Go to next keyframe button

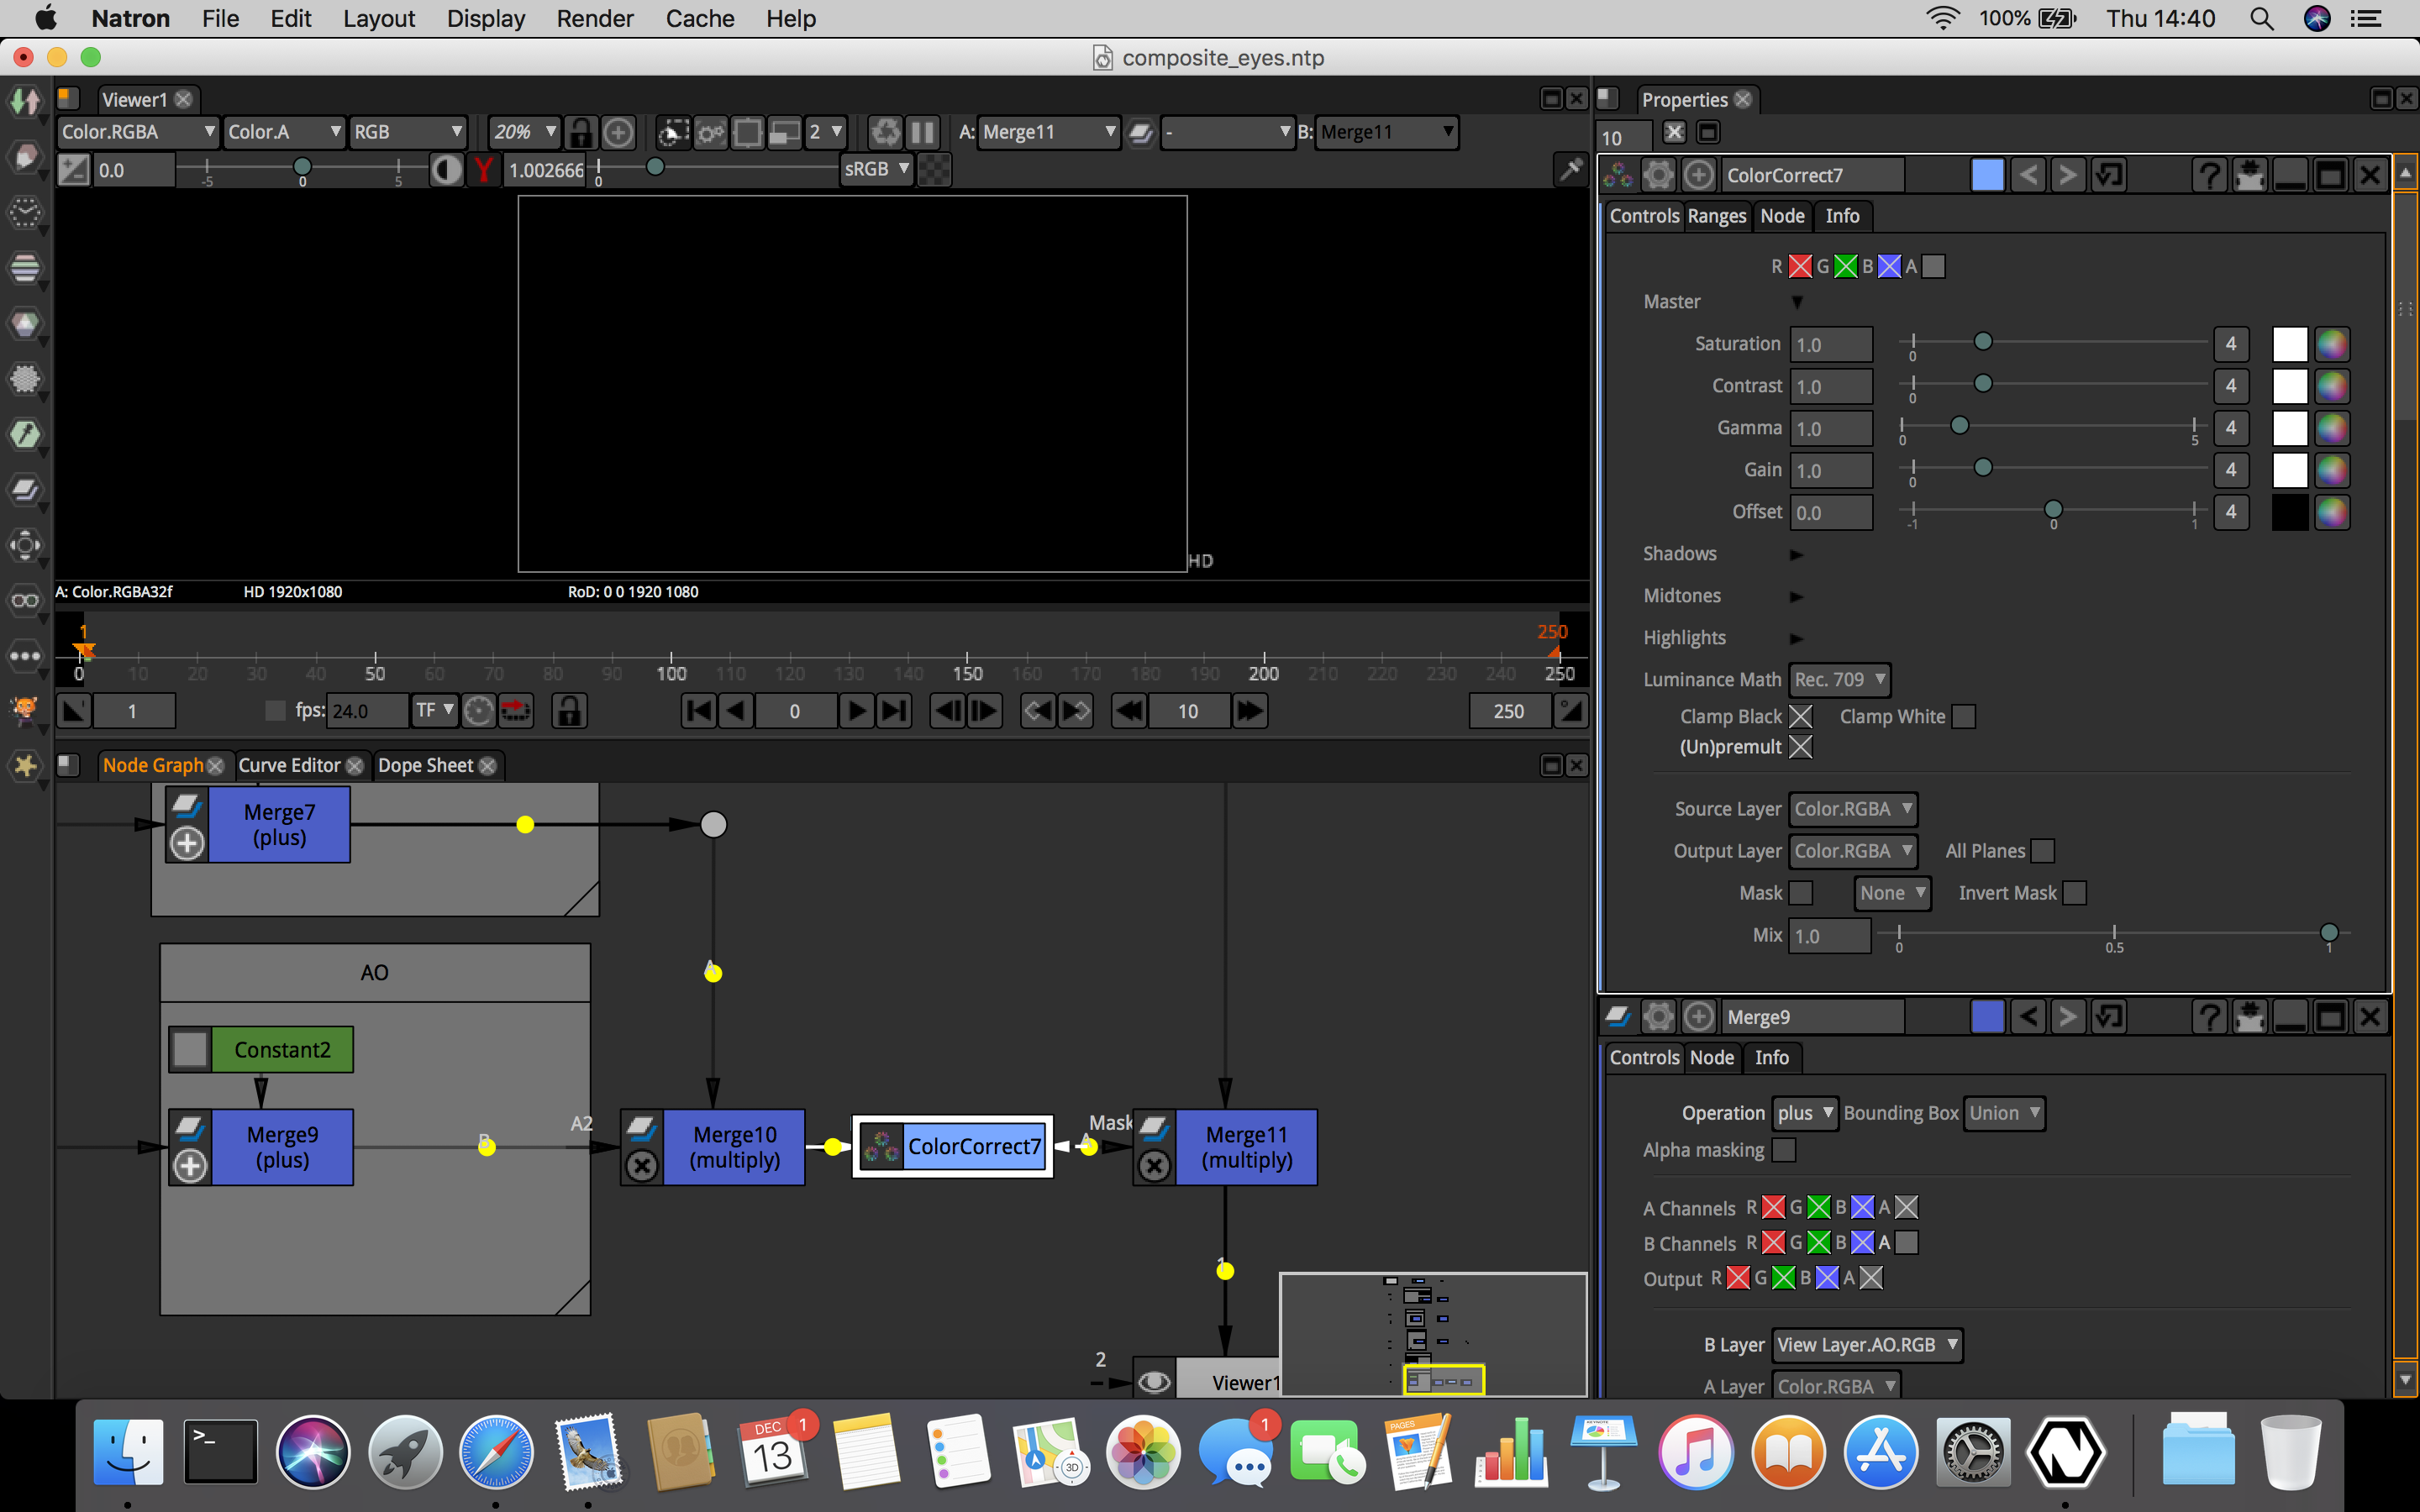(x=1076, y=711)
